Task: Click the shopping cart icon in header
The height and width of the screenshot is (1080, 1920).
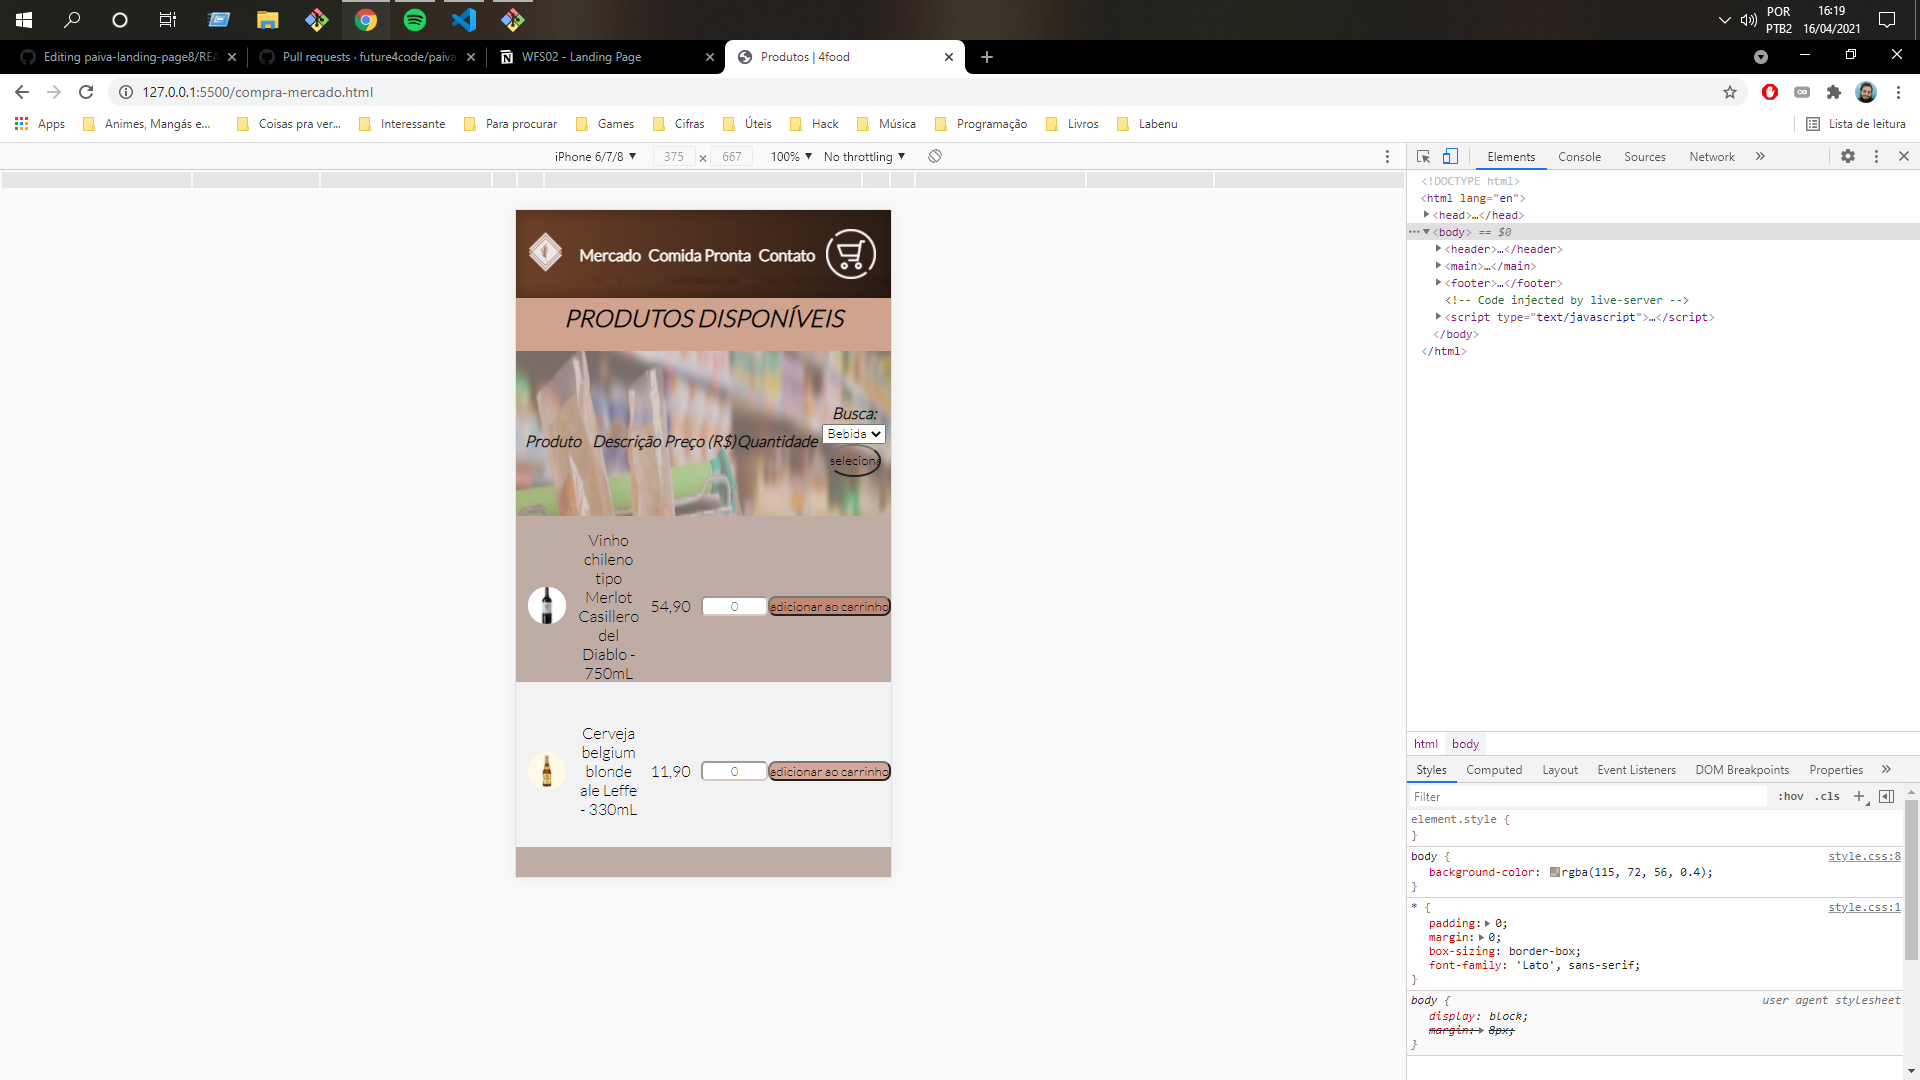Action: tap(850, 254)
